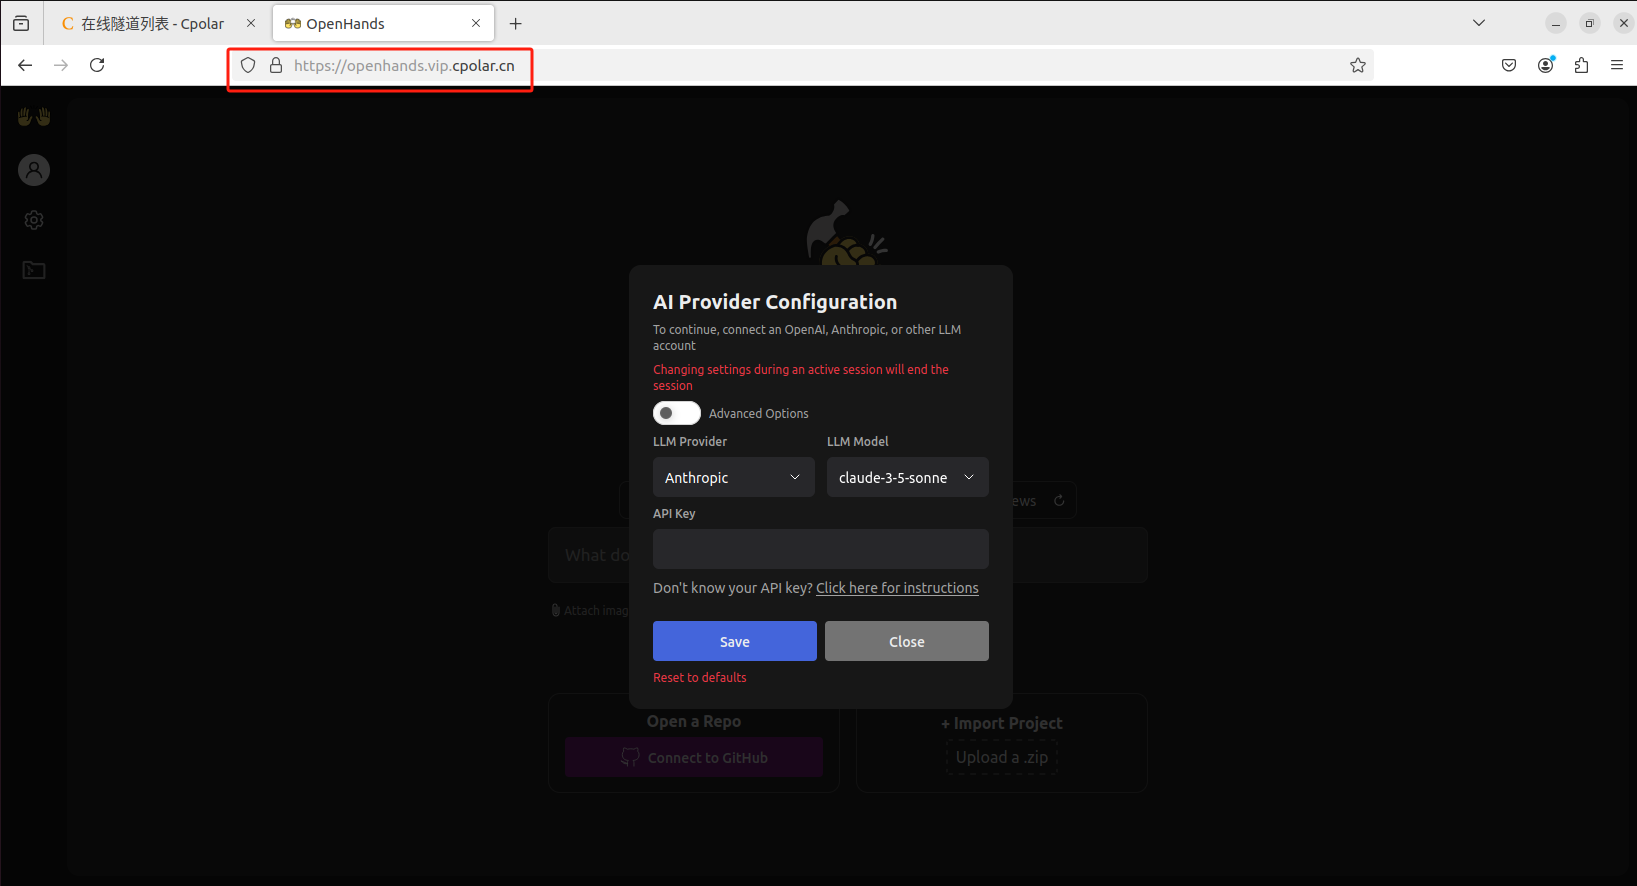The width and height of the screenshot is (1637, 886).
Task: Click the browser forward arrow
Action: point(61,65)
